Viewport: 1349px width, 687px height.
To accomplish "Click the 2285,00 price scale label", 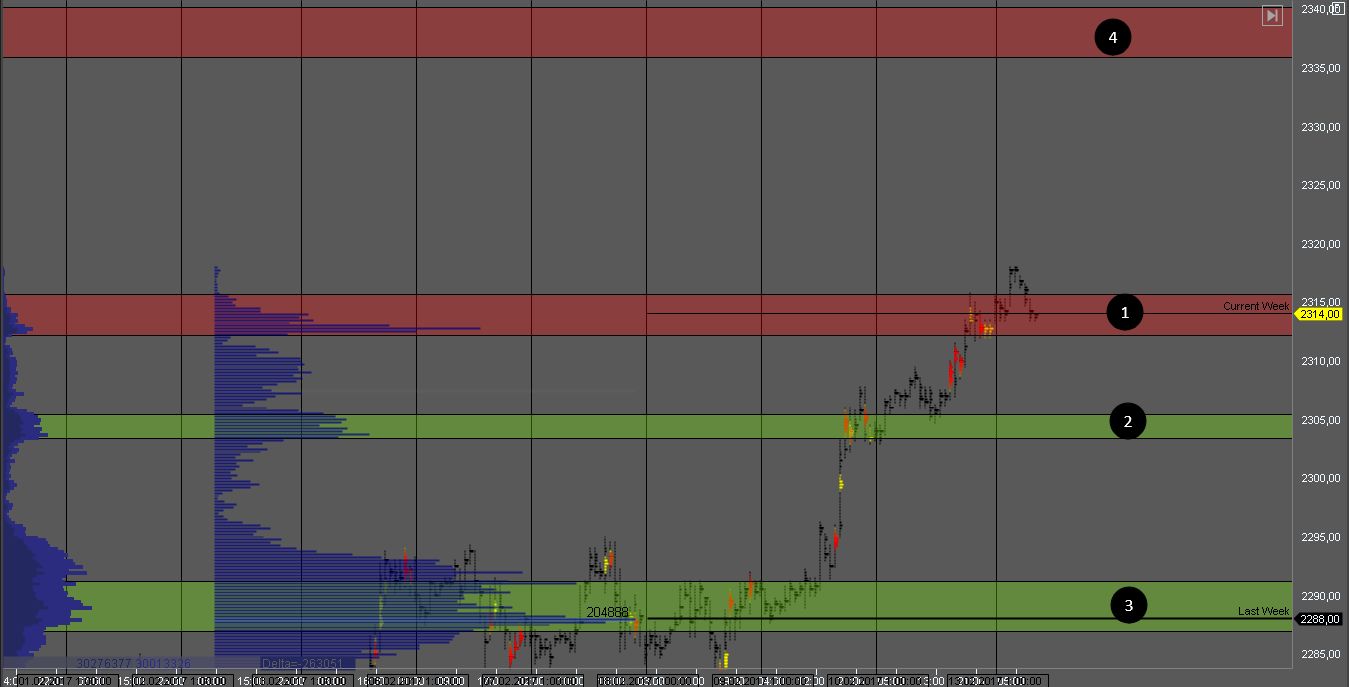I will coord(1320,654).
